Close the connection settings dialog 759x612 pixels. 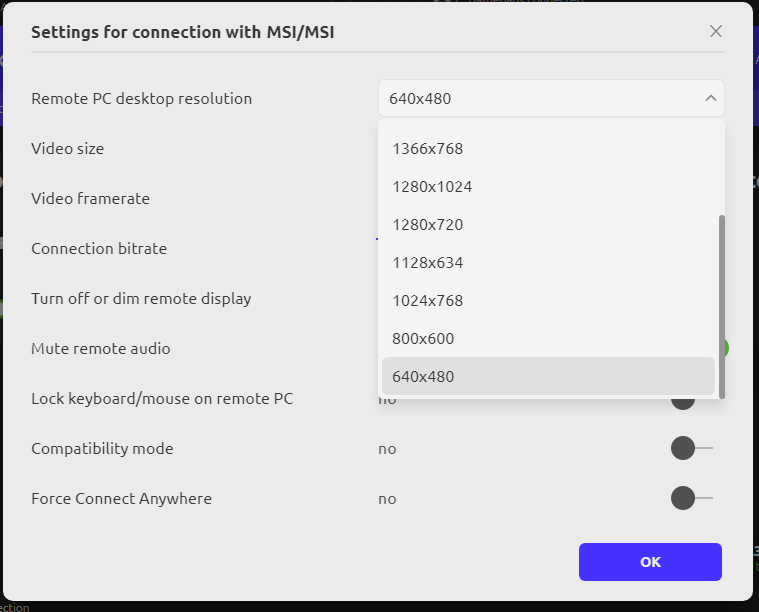click(x=715, y=31)
